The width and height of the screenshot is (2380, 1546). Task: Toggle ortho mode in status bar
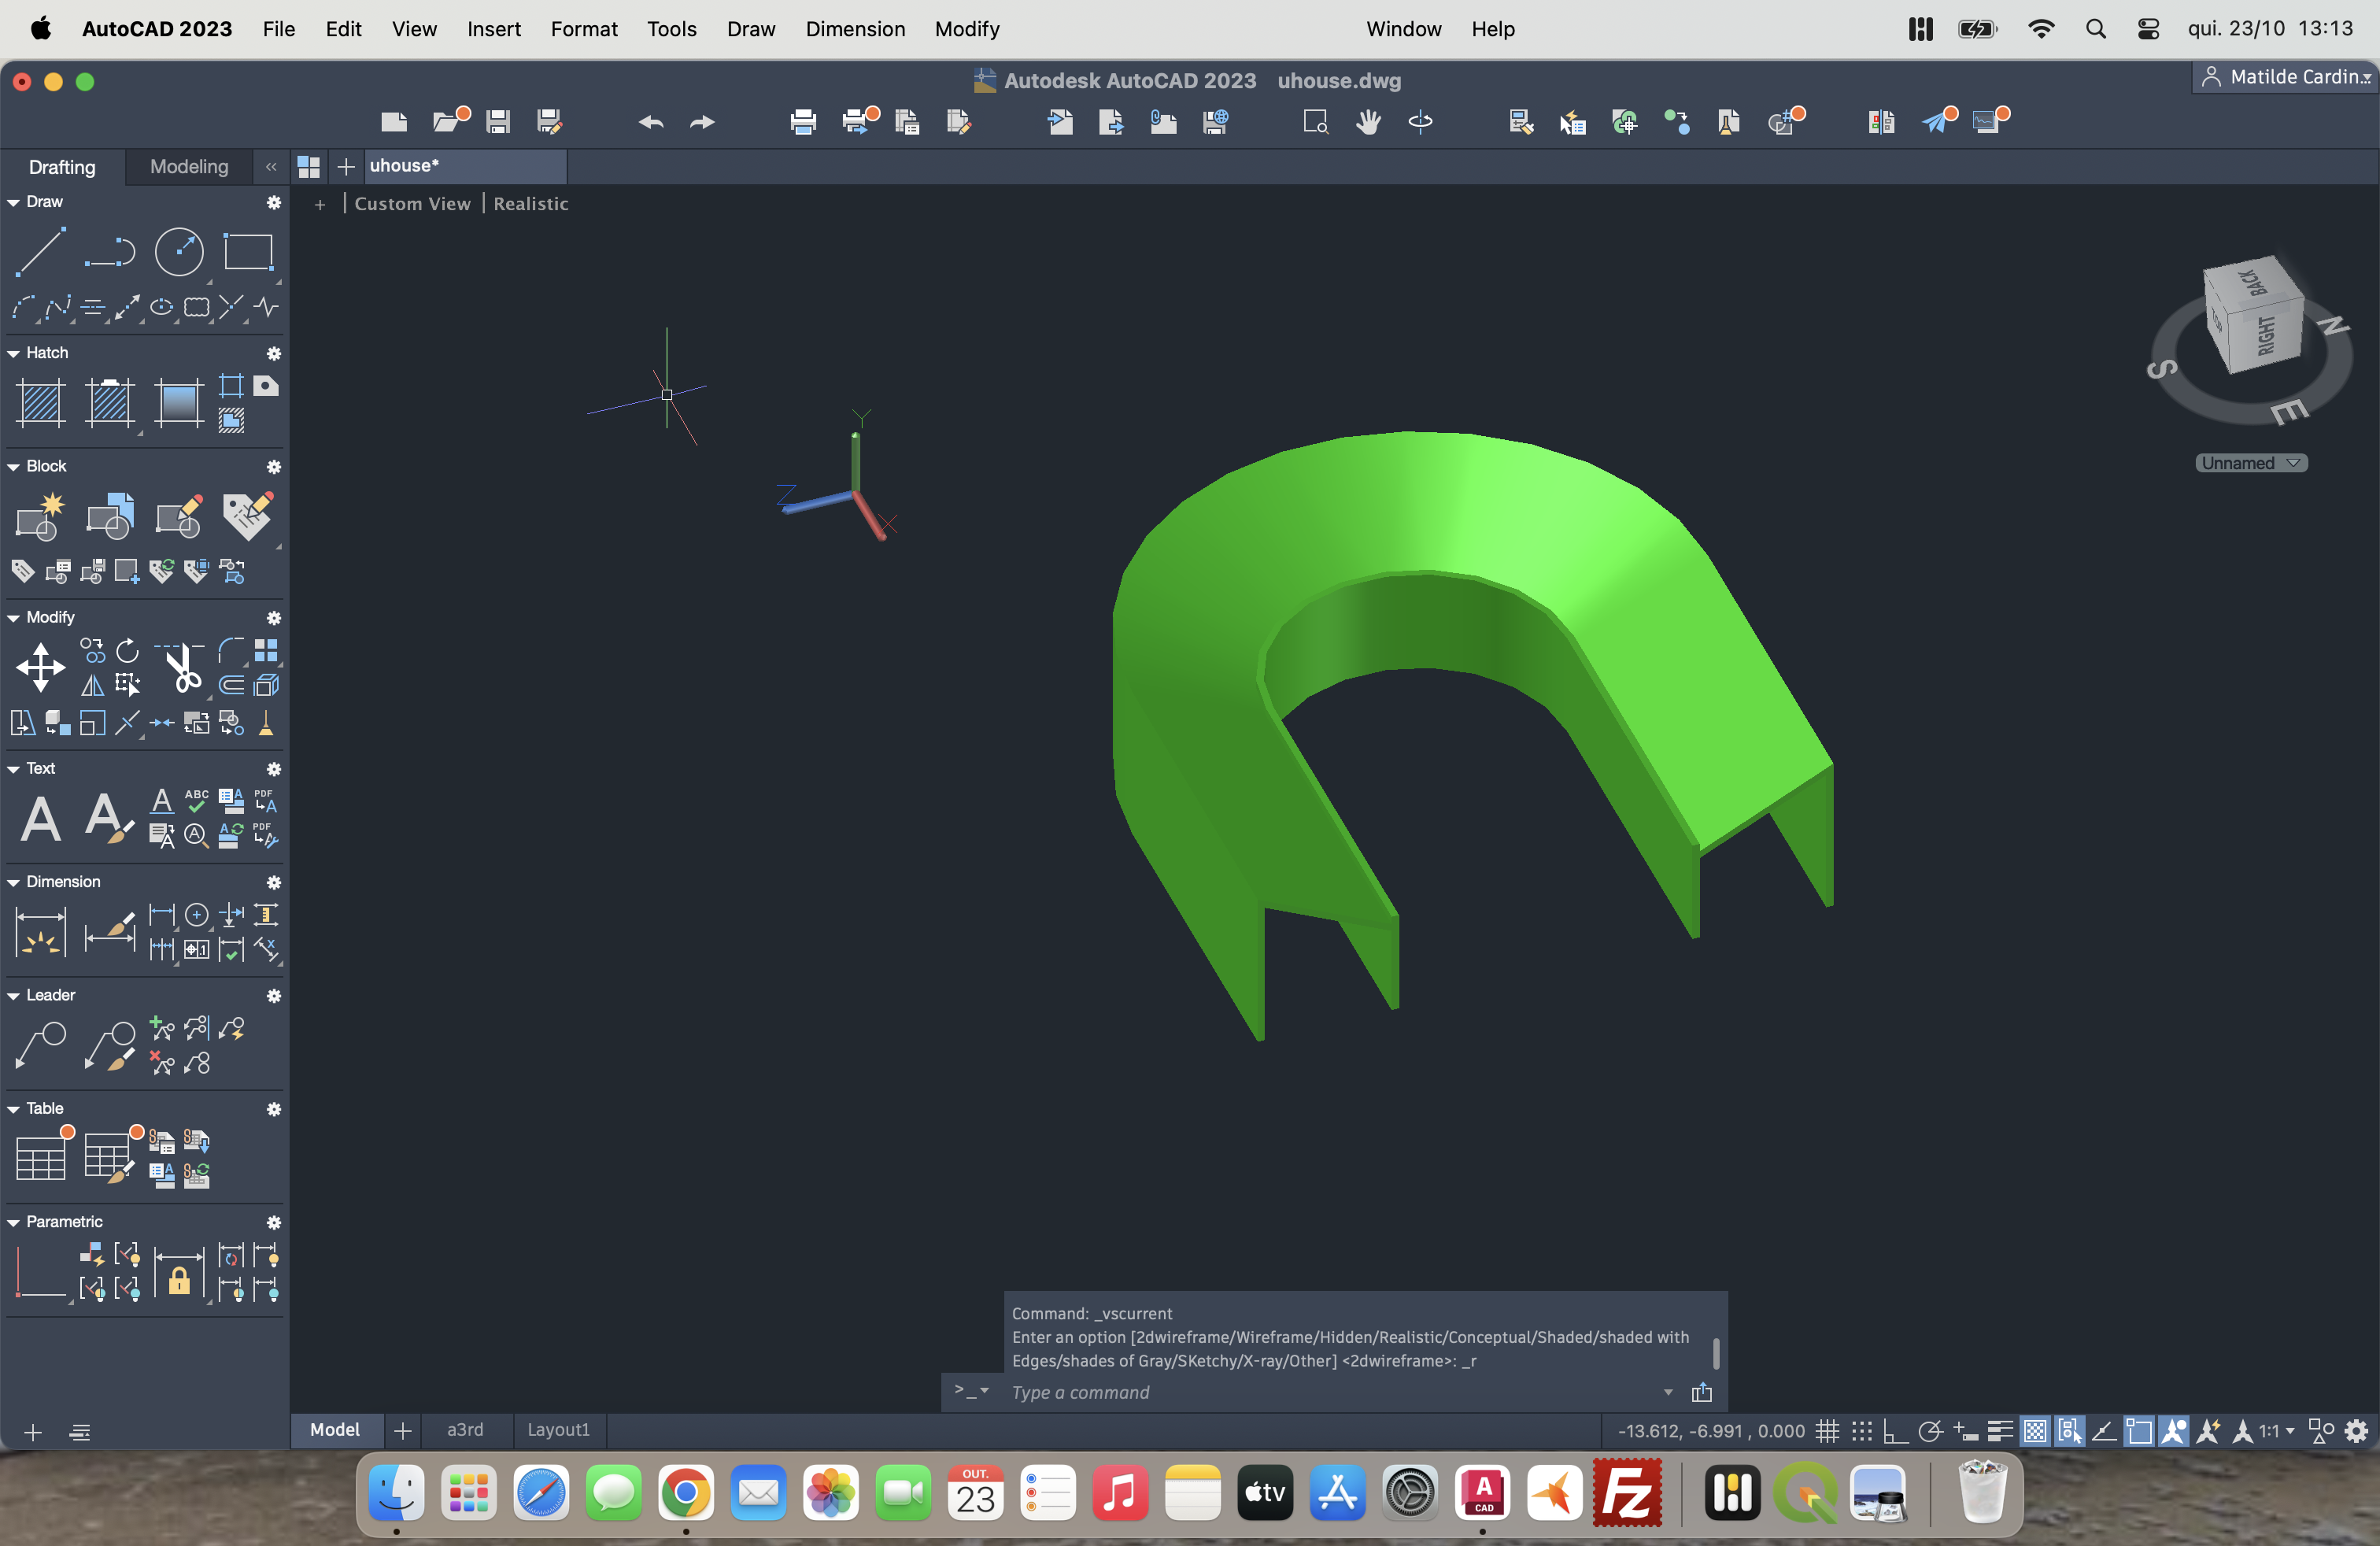1895,1431
